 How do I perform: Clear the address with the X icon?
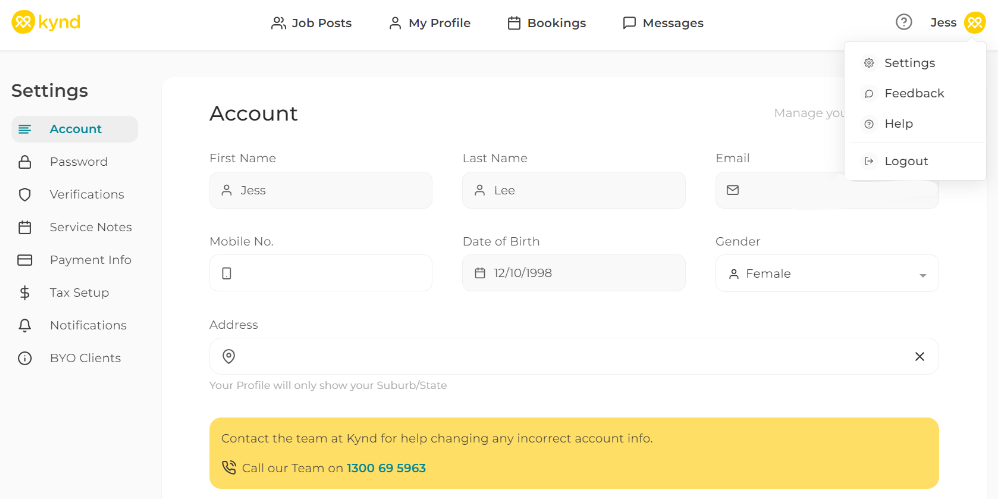[x=920, y=357]
